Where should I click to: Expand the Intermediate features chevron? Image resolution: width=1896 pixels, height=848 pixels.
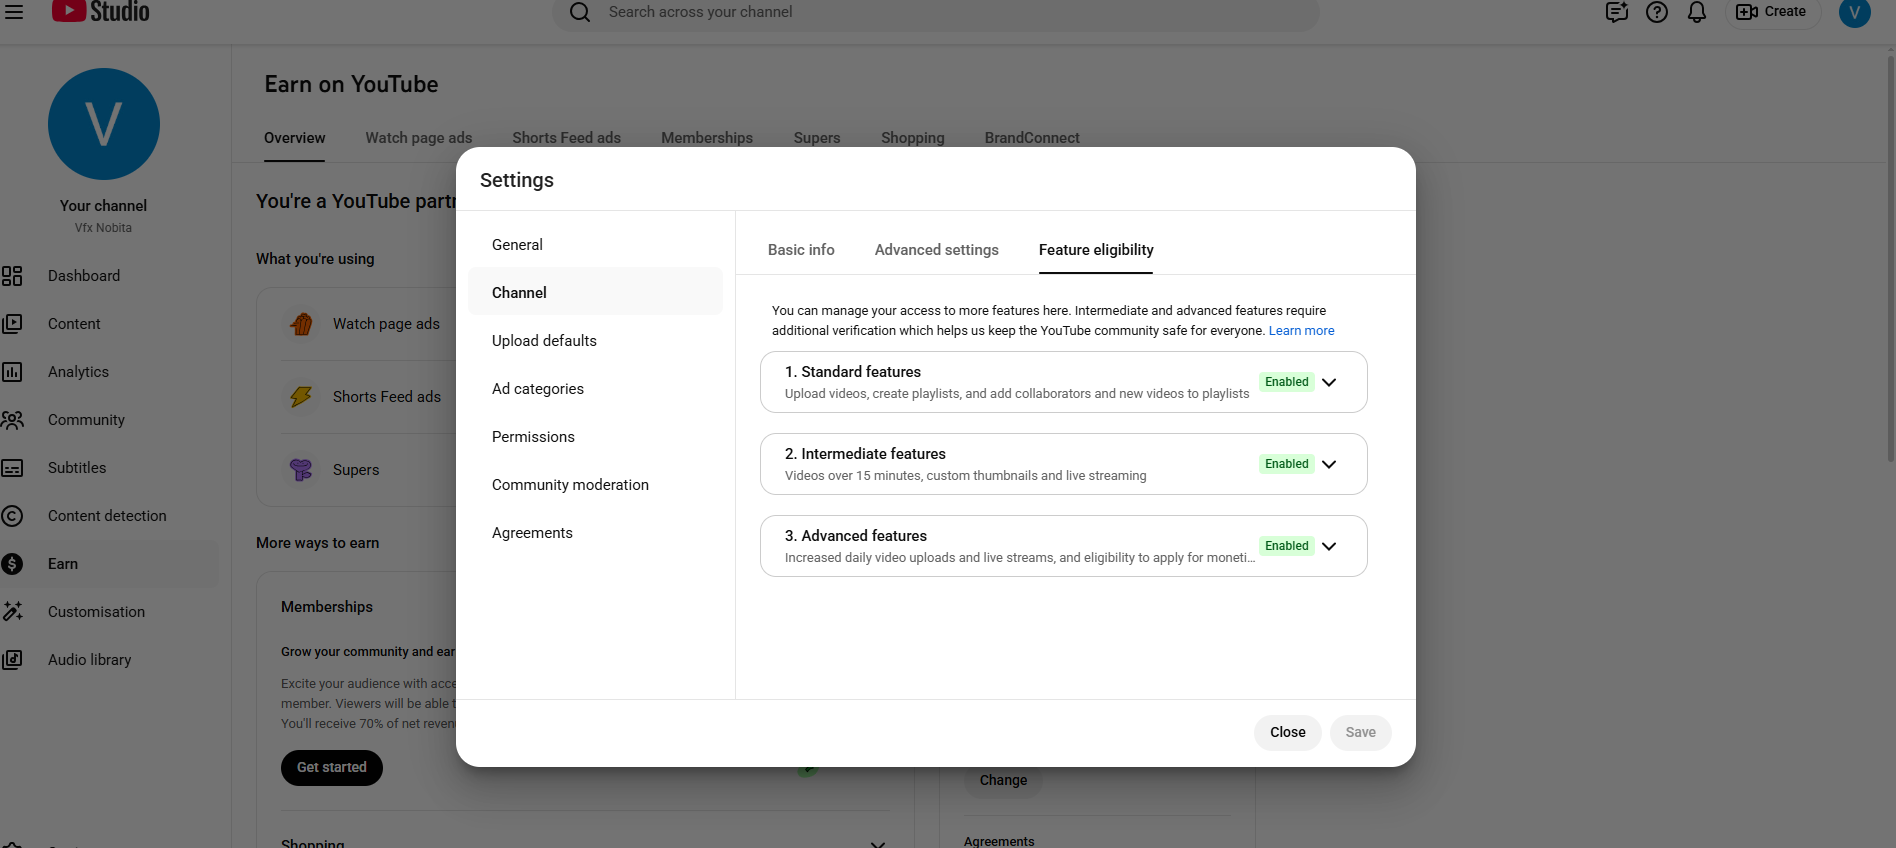pos(1329,464)
